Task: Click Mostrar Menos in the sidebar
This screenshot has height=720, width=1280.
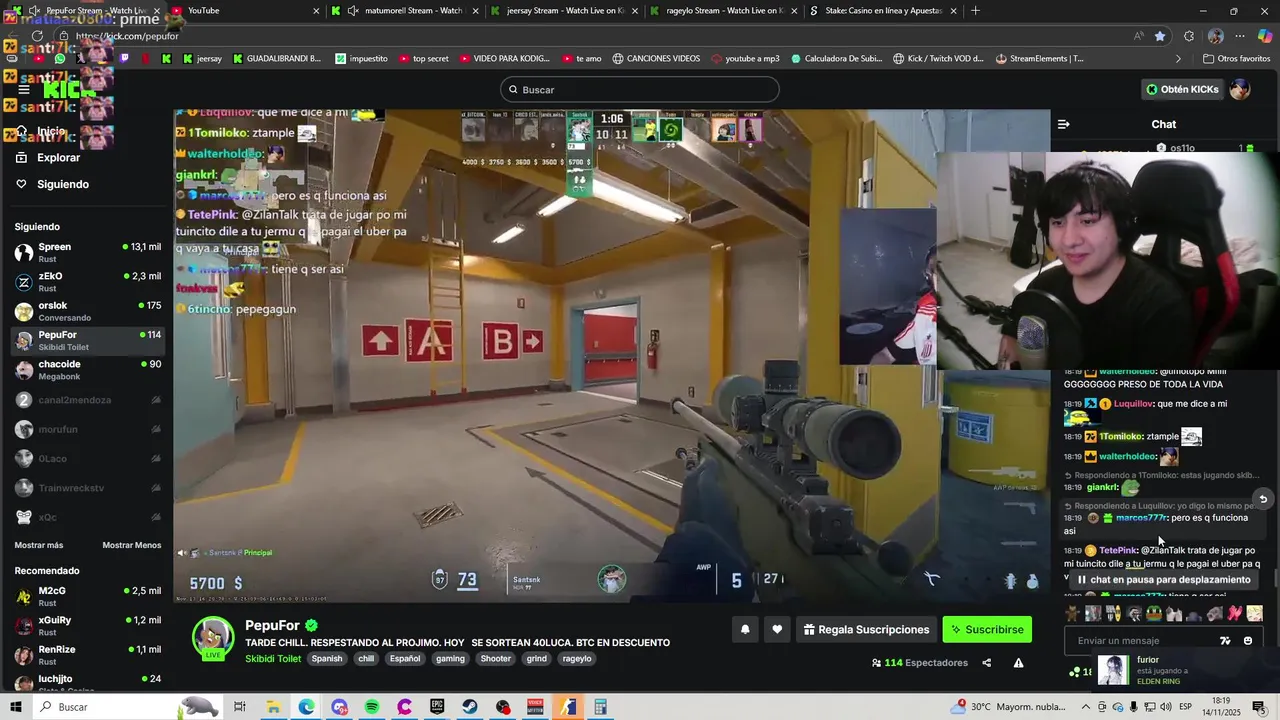Action: click(x=132, y=545)
